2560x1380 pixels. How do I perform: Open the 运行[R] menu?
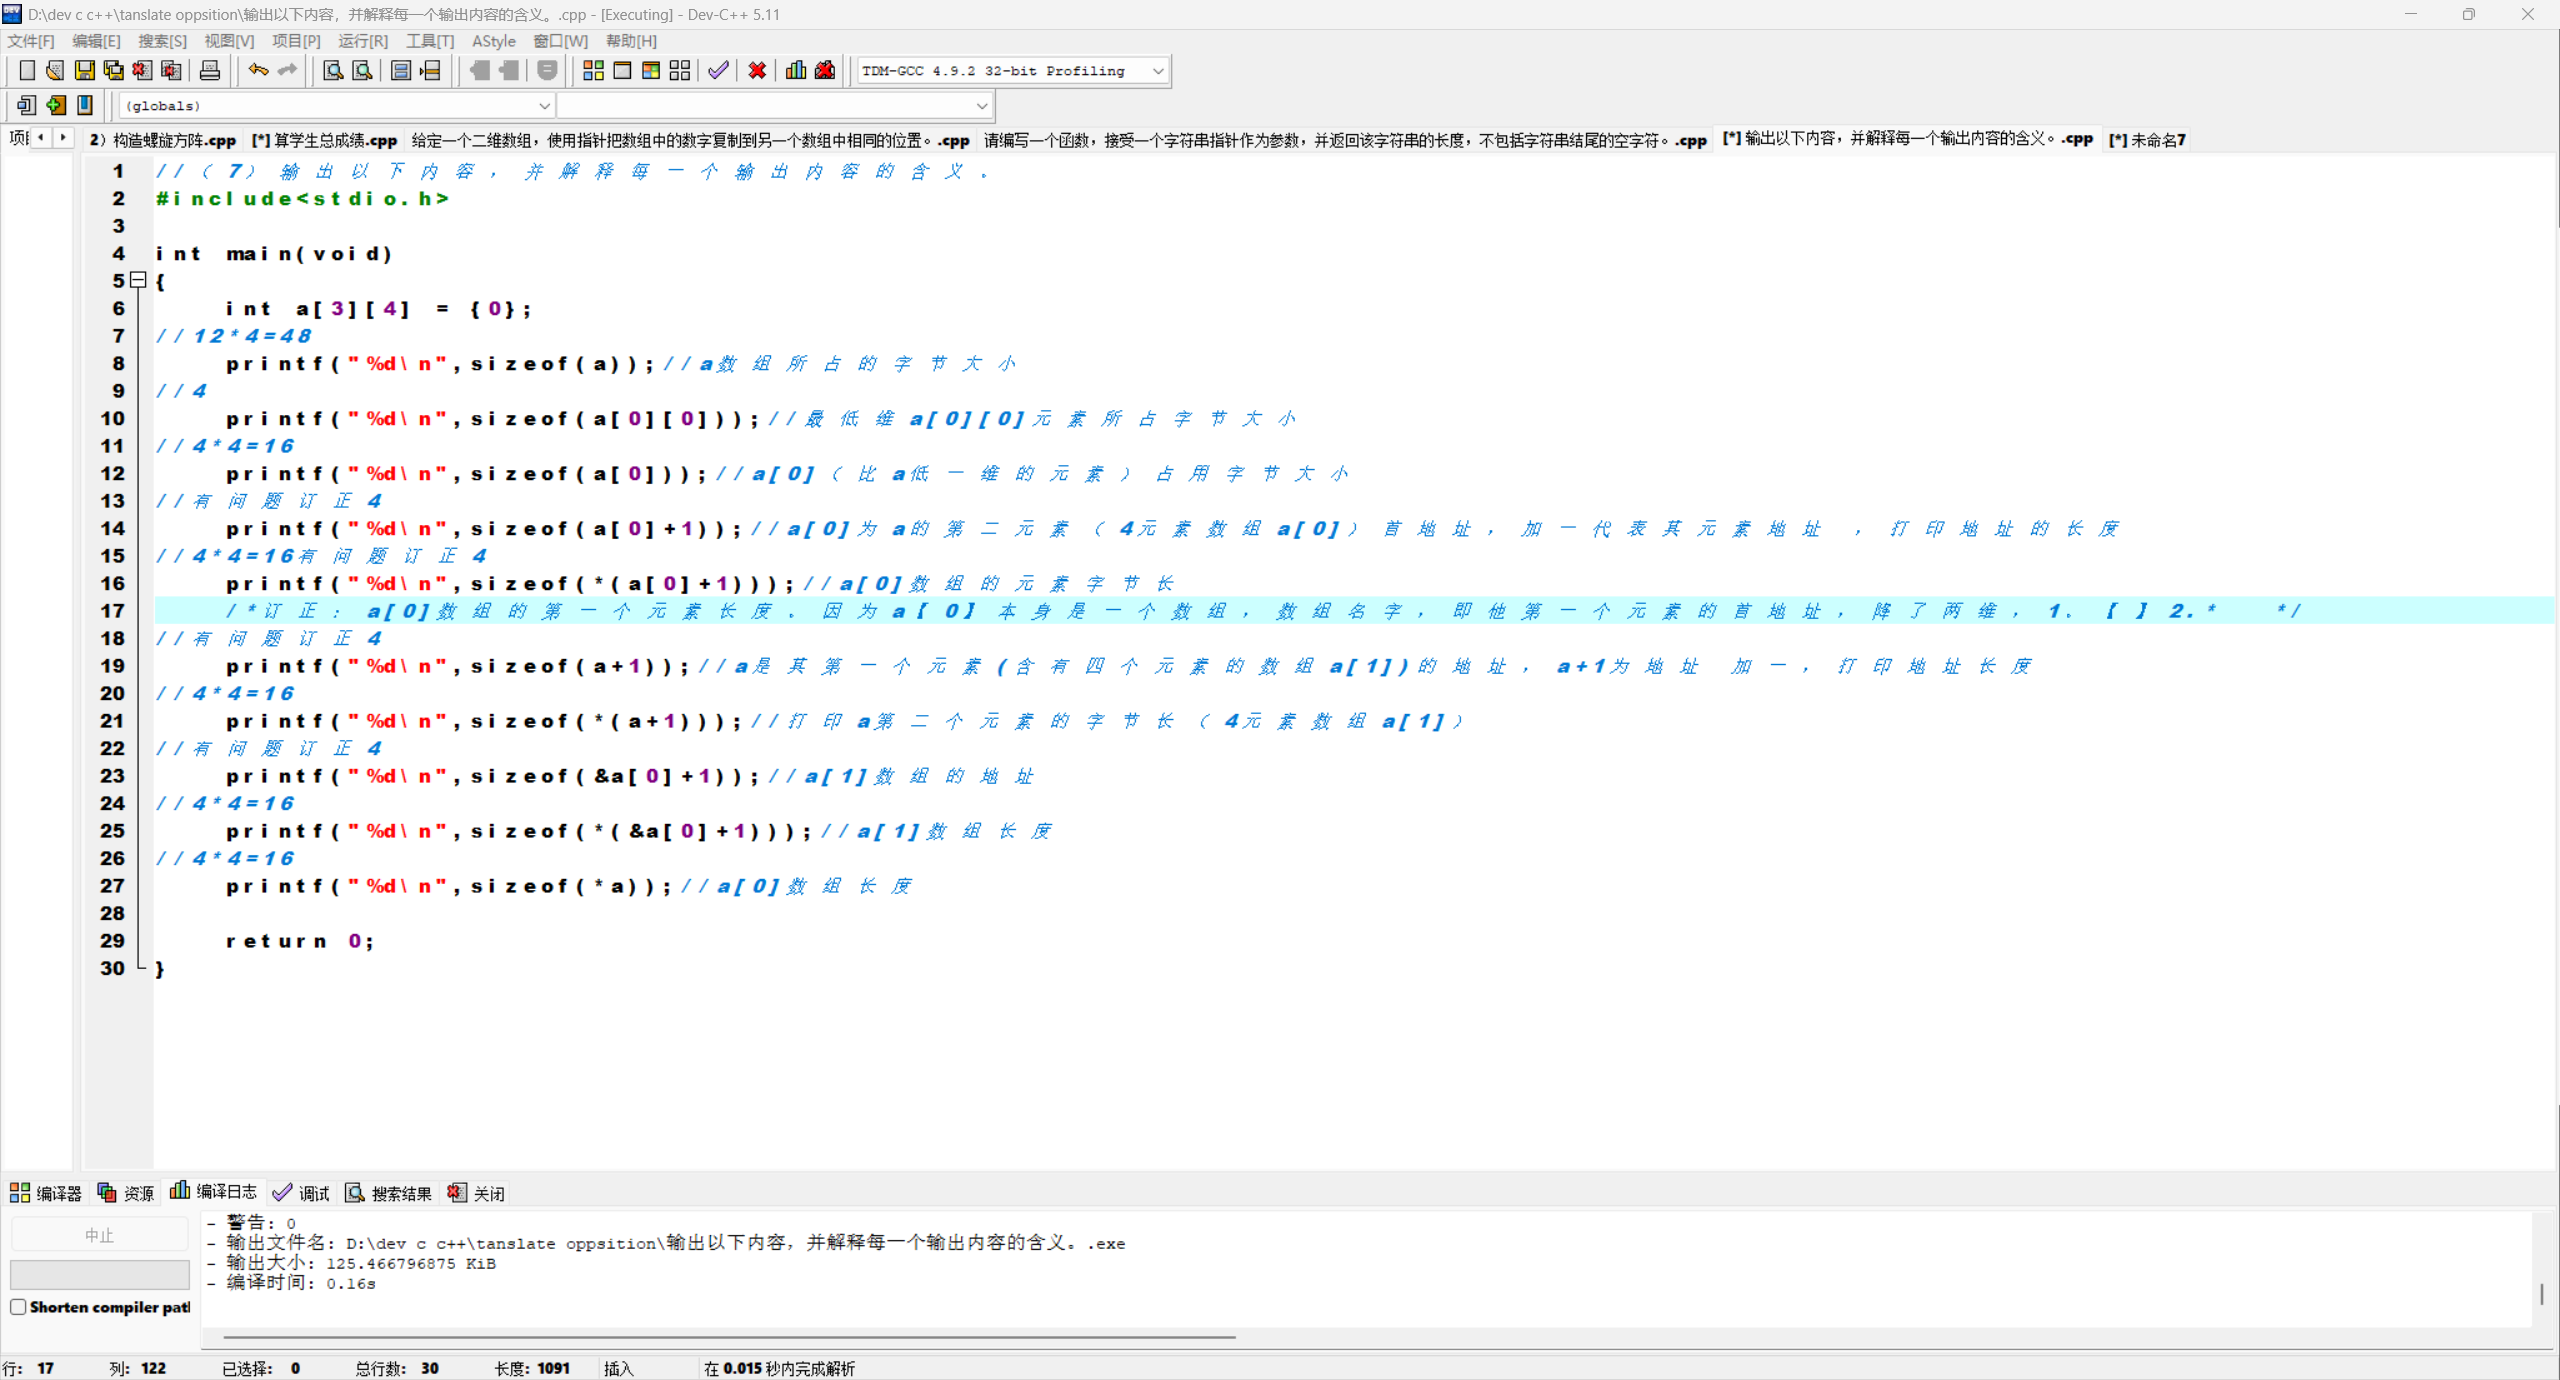point(363,41)
